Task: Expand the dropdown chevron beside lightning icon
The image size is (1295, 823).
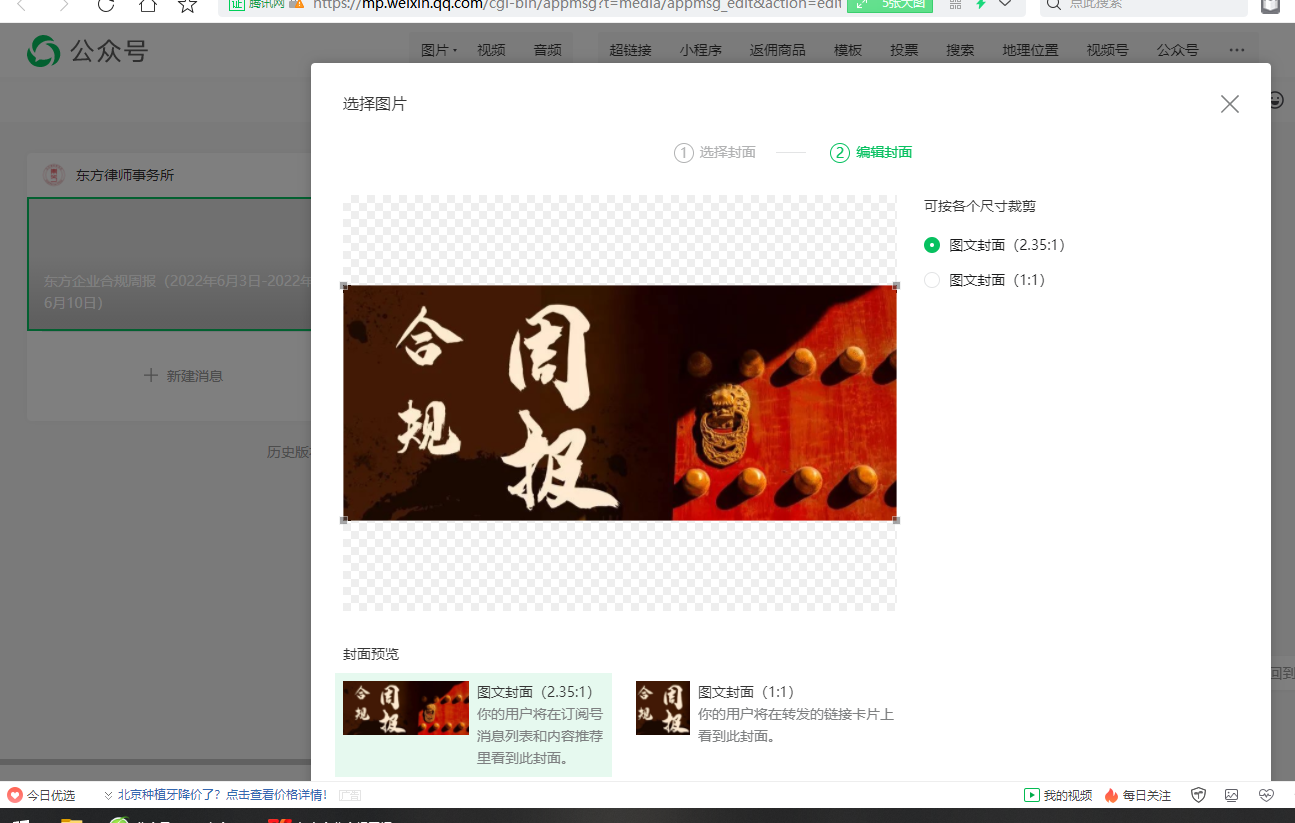Action: [1006, 4]
